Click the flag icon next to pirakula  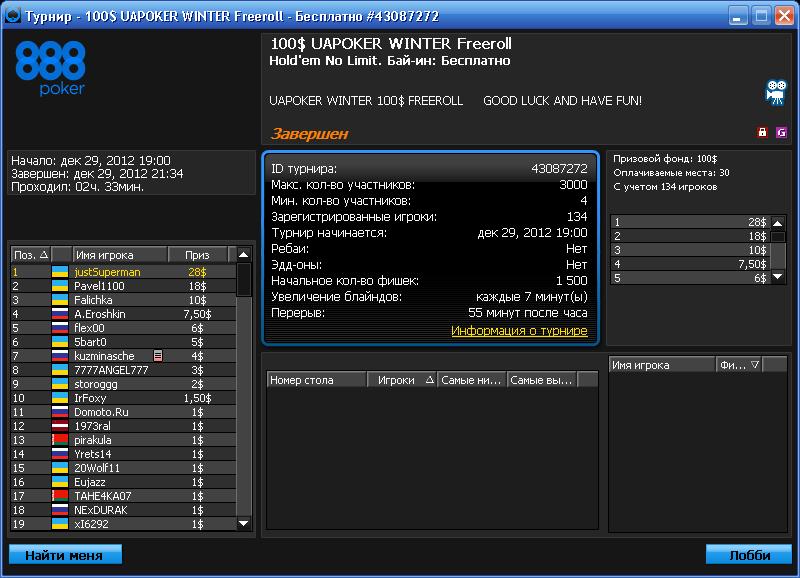(60, 440)
